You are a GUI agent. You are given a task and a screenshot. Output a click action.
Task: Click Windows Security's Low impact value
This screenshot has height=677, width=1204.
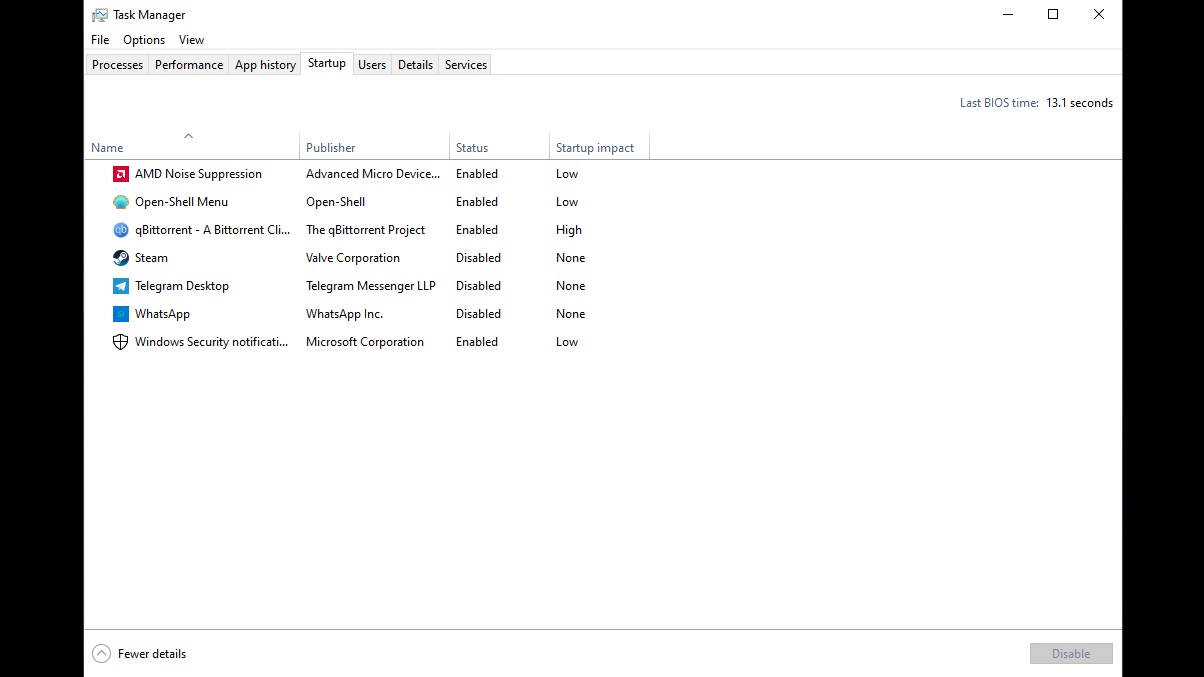pyautogui.click(x=567, y=342)
